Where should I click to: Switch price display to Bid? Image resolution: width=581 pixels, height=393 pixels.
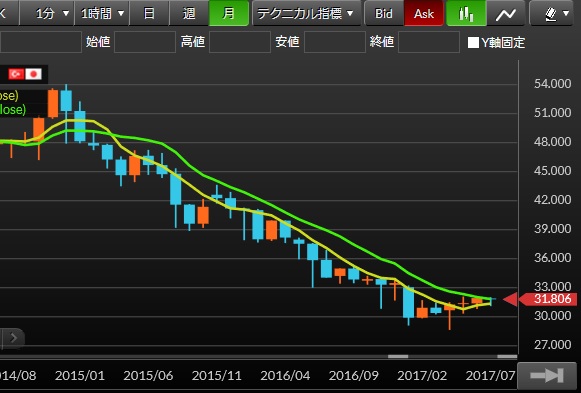point(384,13)
